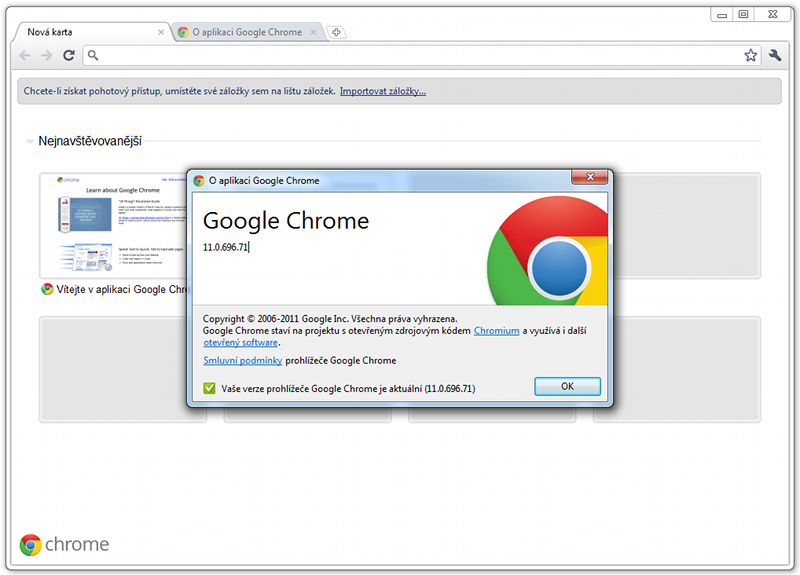The width and height of the screenshot is (800, 575).
Task: Switch to the Nová karta tab
Action: [x=92, y=32]
